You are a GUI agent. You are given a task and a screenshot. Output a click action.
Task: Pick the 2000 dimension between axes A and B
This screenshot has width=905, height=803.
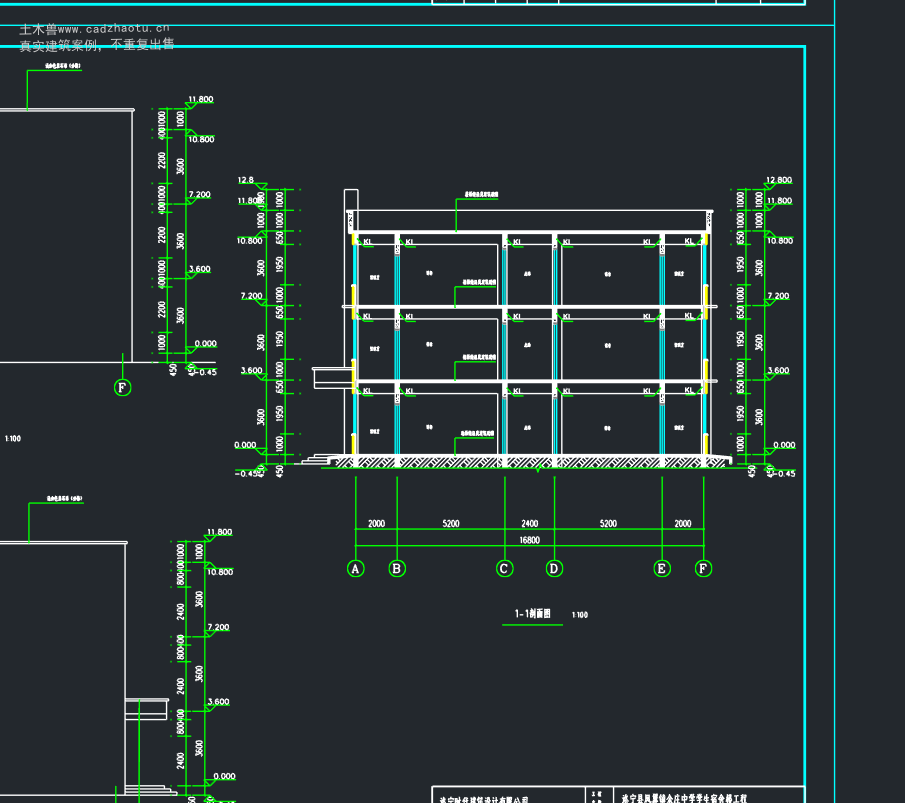(376, 524)
